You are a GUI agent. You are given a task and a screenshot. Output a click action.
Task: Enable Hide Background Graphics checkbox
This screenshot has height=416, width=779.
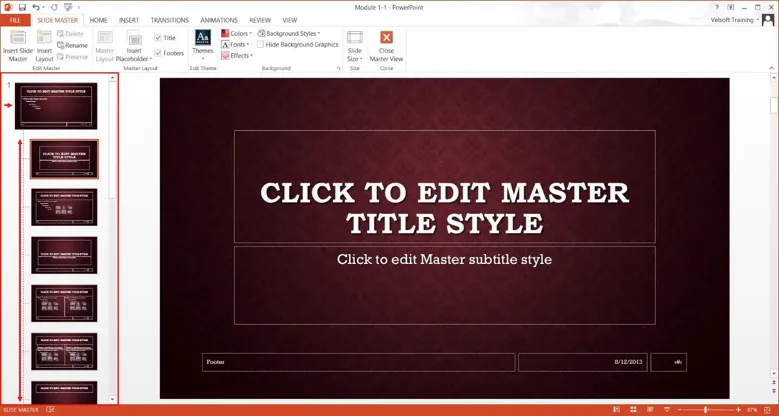(x=260, y=44)
